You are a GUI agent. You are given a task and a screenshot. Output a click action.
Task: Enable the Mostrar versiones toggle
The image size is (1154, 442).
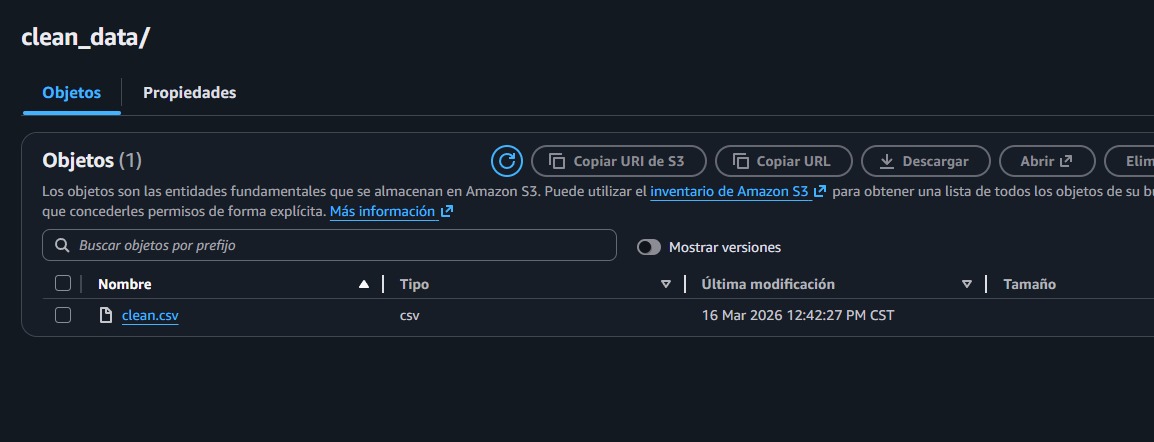(649, 247)
